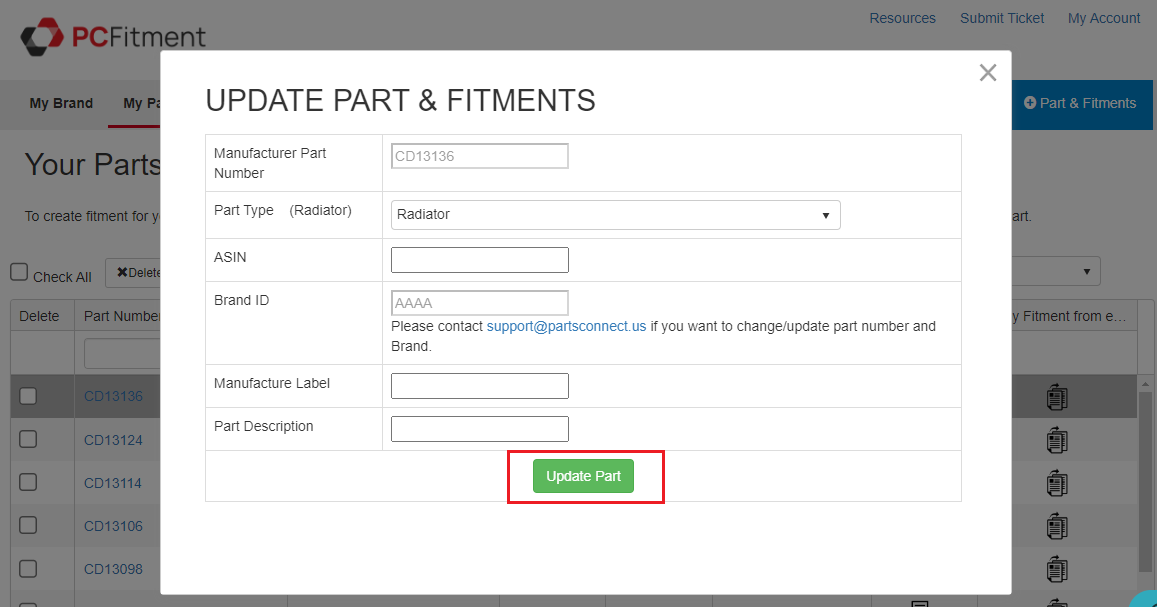
Task: Focus the ASIN input field
Action: [x=480, y=260]
